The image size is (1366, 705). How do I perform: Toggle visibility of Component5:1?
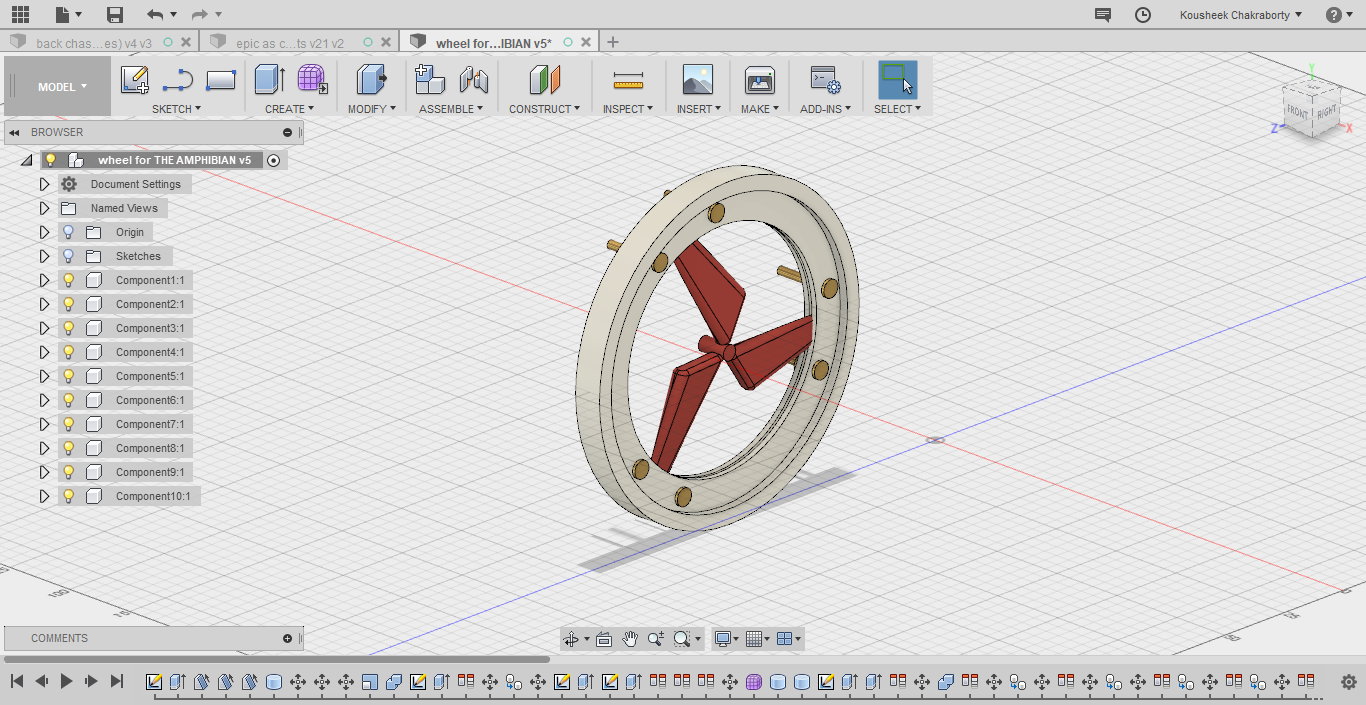coord(66,375)
